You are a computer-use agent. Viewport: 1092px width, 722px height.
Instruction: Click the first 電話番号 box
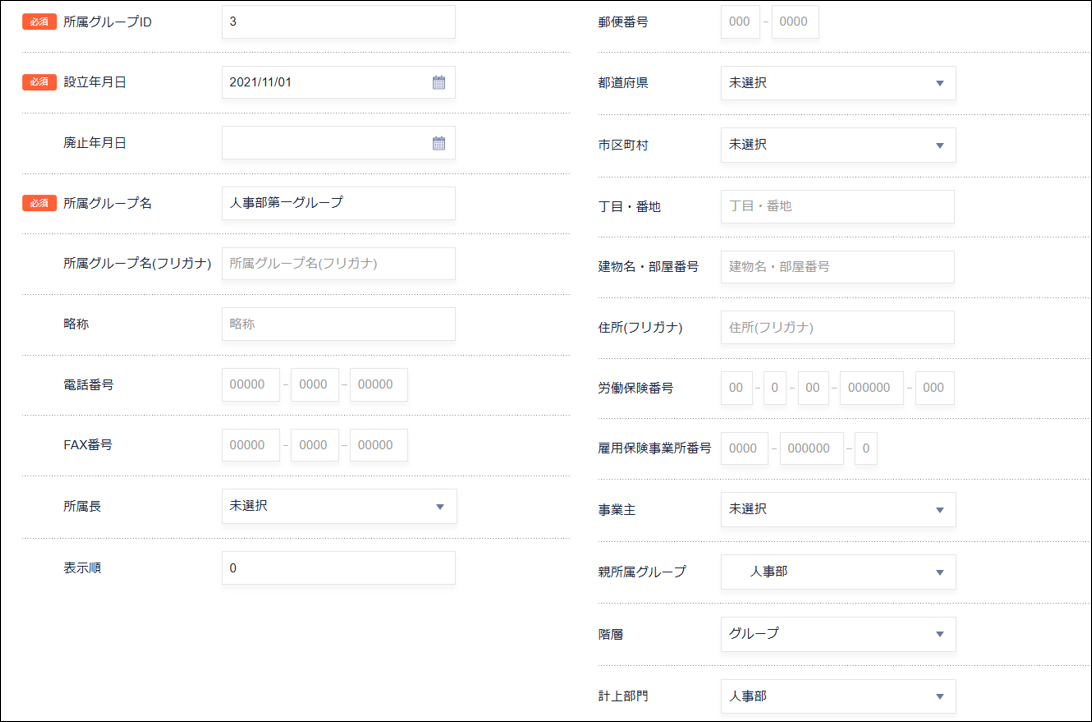click(250, 385)
